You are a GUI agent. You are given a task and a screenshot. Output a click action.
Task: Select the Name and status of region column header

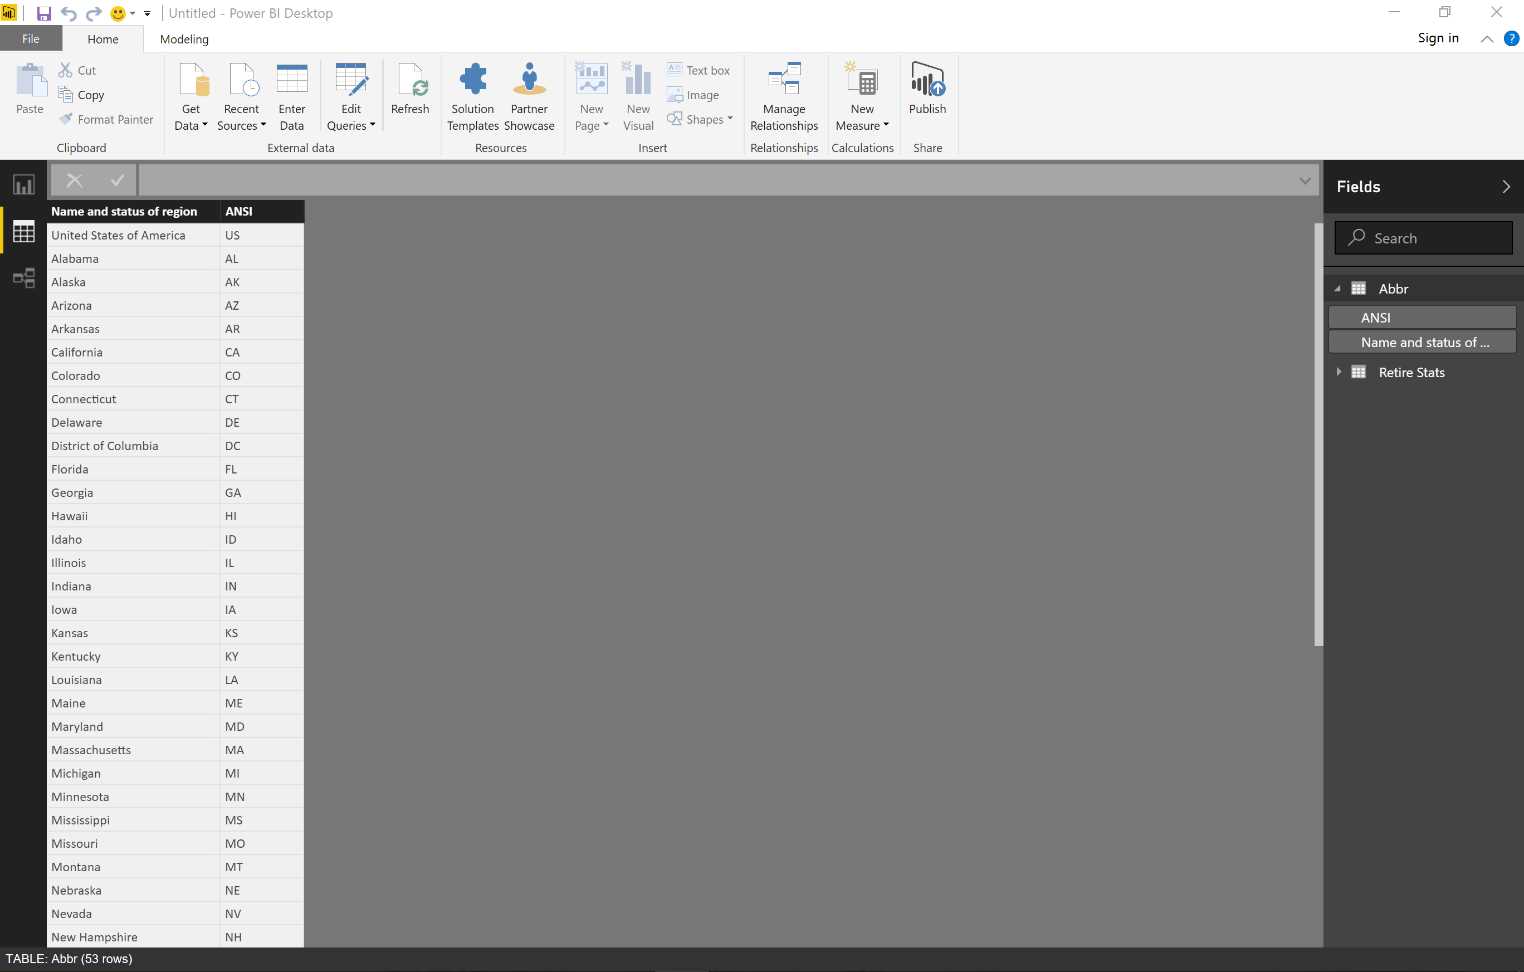tap(133, 211)
